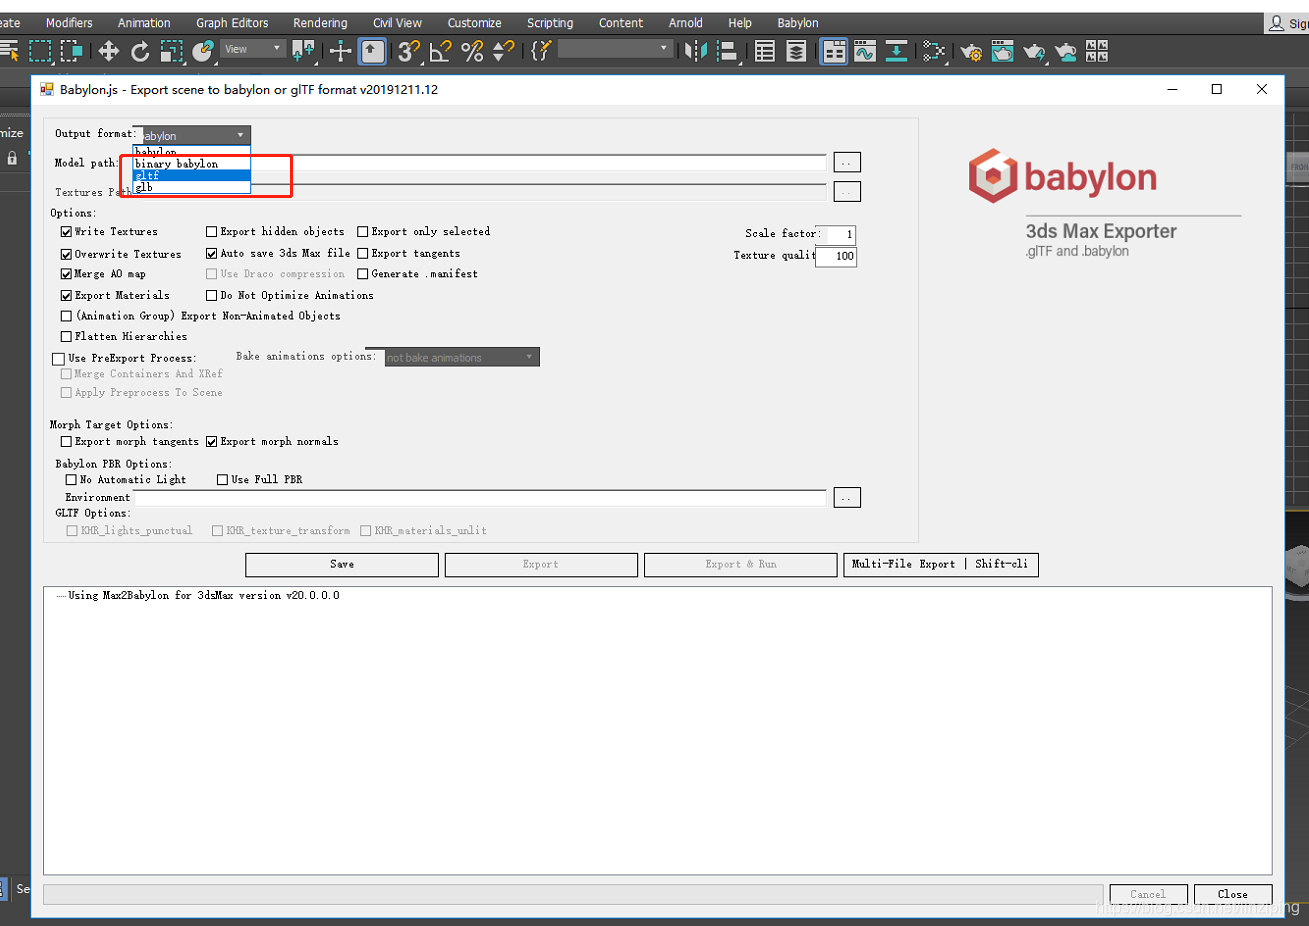Screen dimensions: 1309x926
Task: Open the Rendering menu
Action: pos(320,23)
